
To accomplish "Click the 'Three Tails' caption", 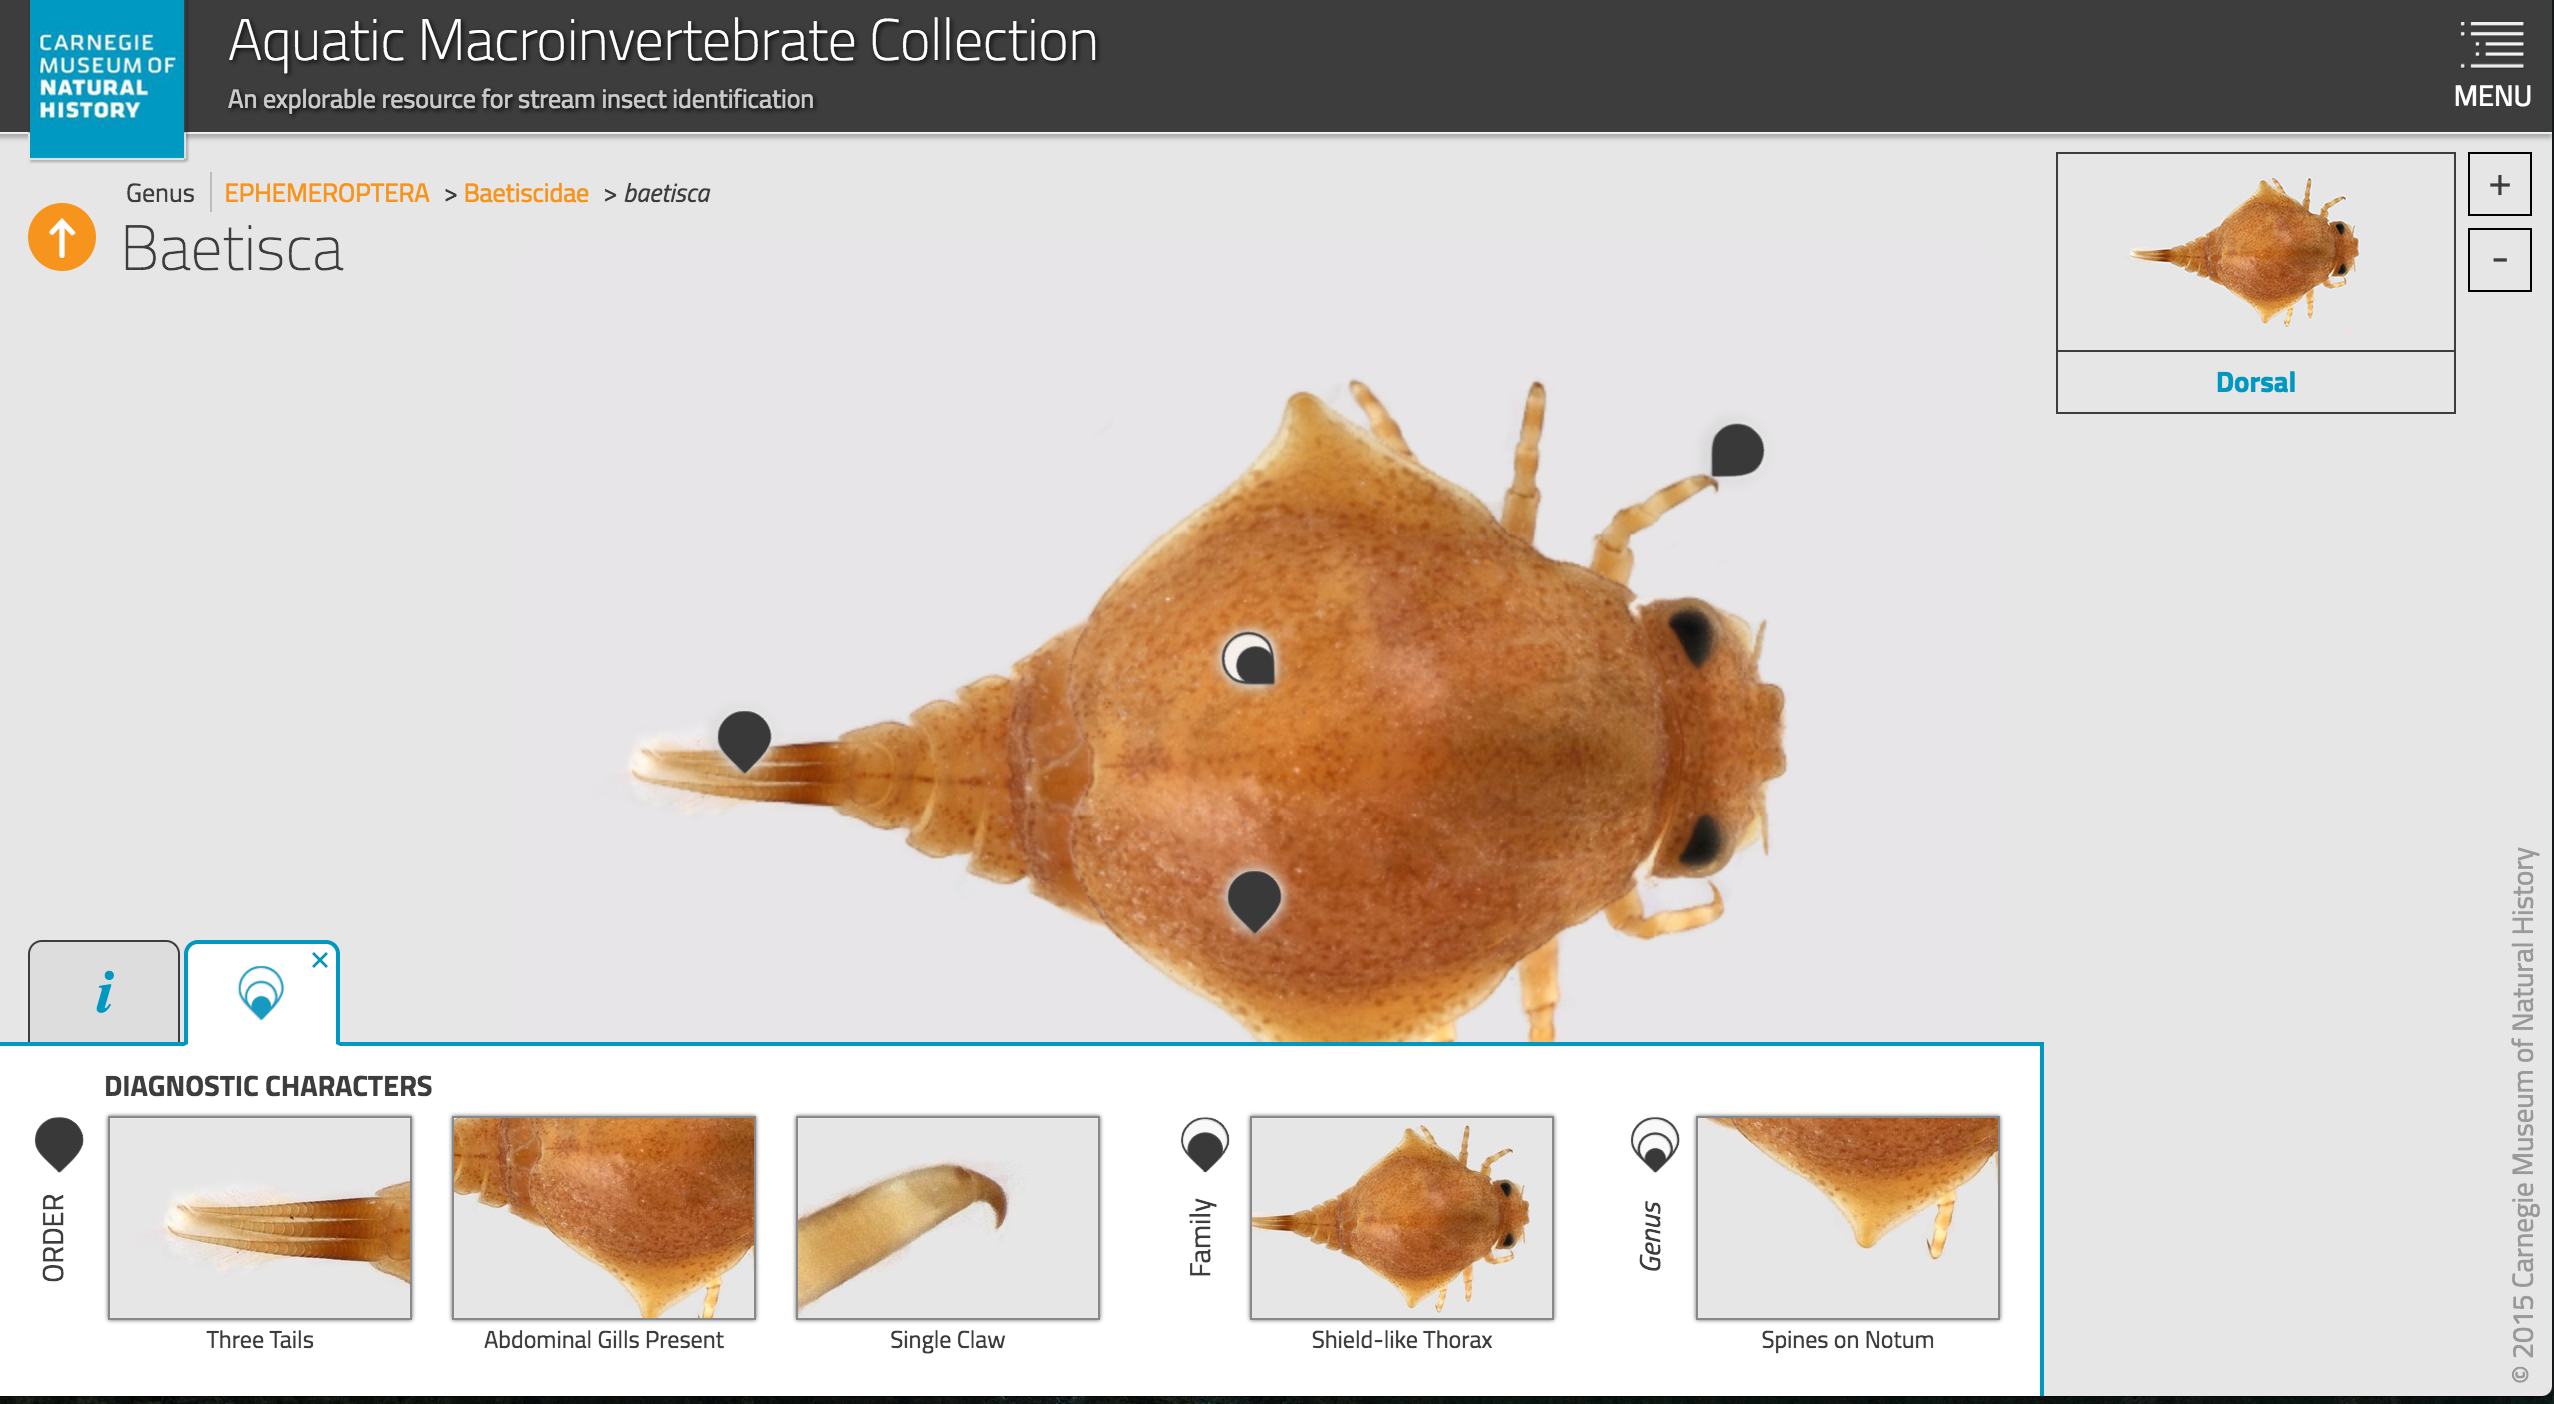I will coord(260,1340).
